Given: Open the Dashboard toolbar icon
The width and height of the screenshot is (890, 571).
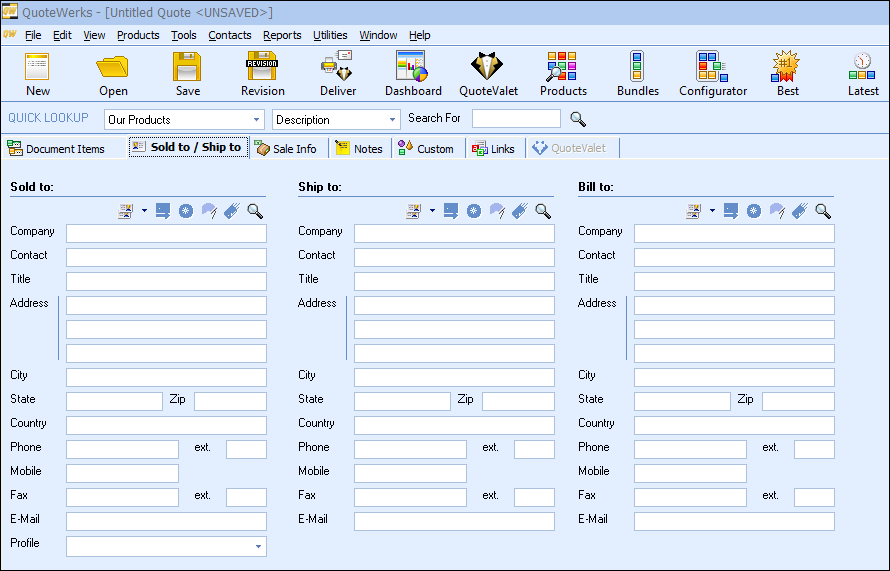Looking at the screenshot, I should point(412,73).
